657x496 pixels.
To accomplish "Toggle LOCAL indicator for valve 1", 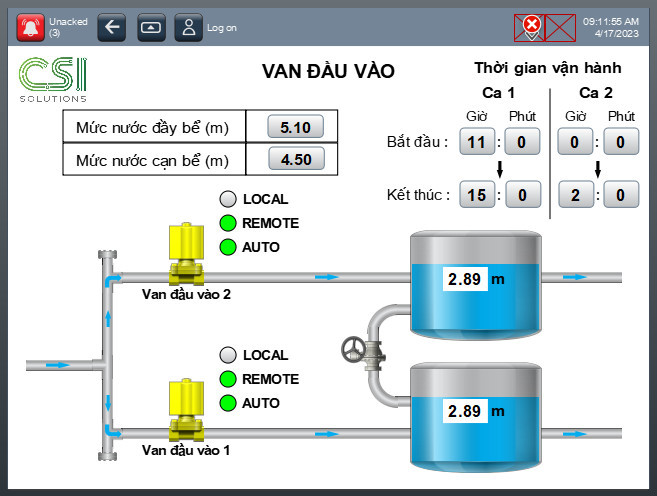I will pyautogui.click(x=228, y=355).
